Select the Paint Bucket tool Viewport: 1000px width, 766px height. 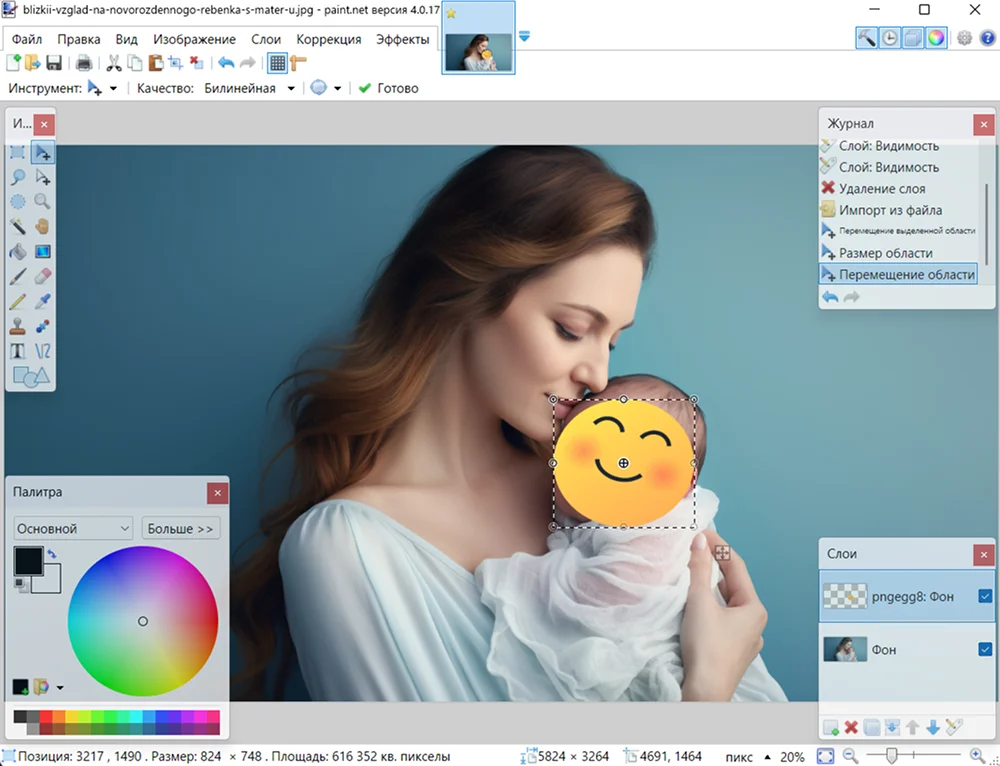coord(17,252)
